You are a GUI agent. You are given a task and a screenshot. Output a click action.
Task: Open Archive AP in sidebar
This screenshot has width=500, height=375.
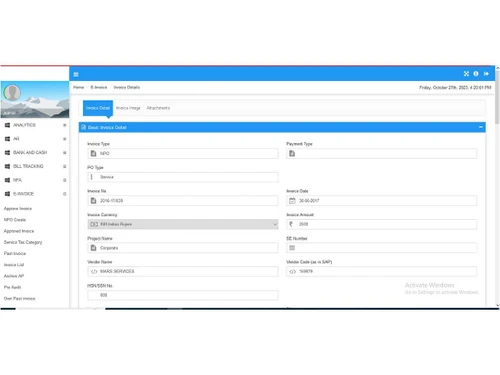pyautogui.click(x=14, y=276)
